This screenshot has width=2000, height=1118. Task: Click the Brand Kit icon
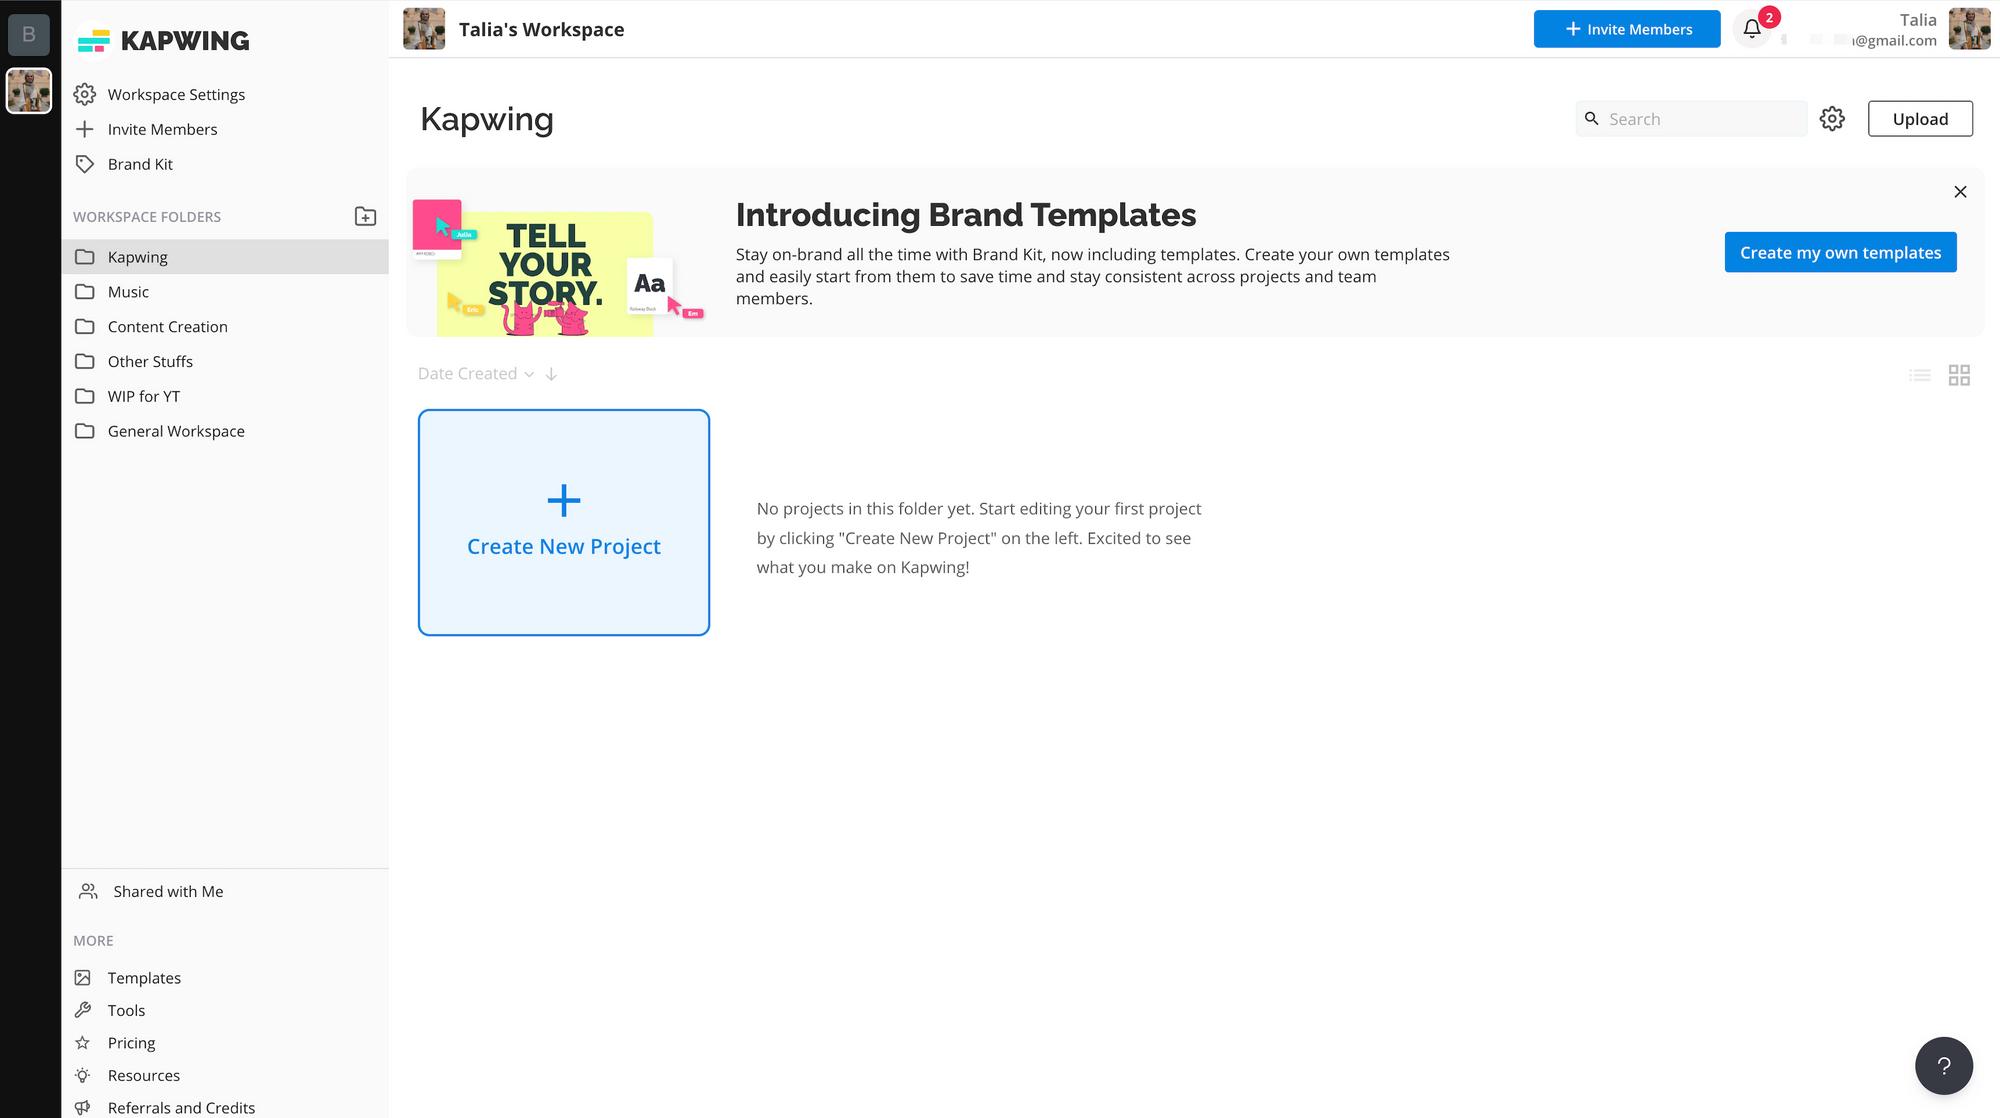87,163
